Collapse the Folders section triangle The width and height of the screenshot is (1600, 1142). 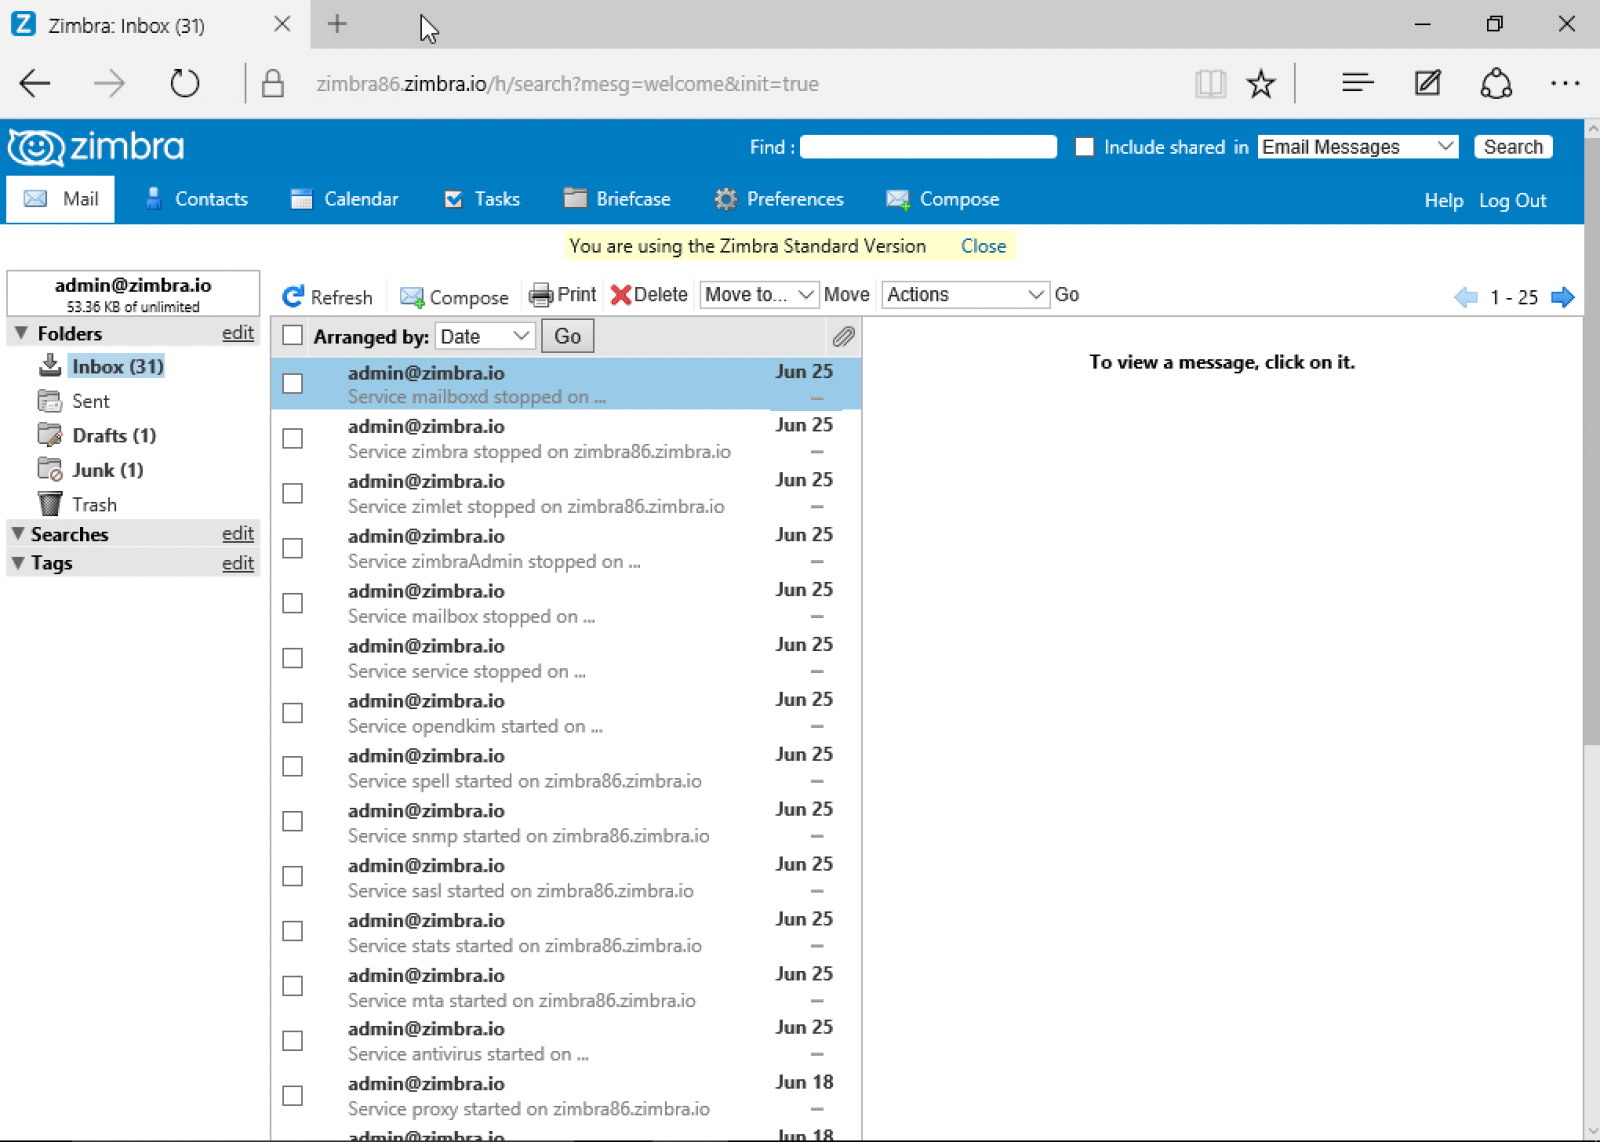(20, 333)
